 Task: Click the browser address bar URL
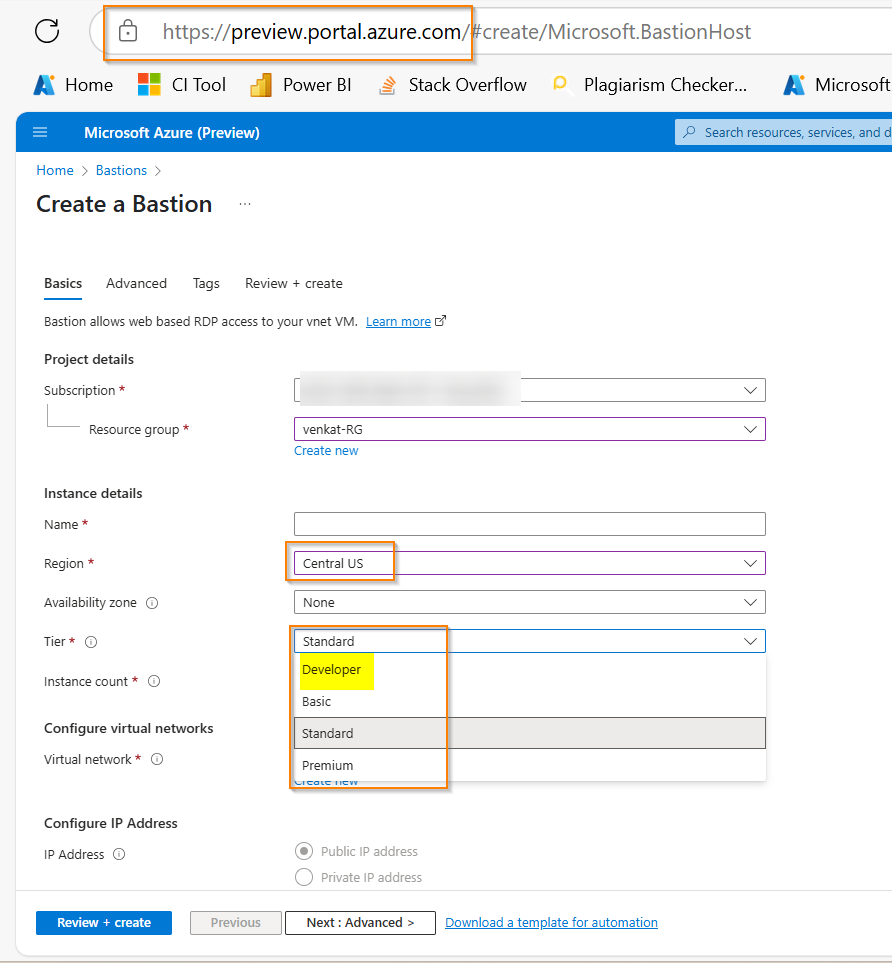coord(456,31)
